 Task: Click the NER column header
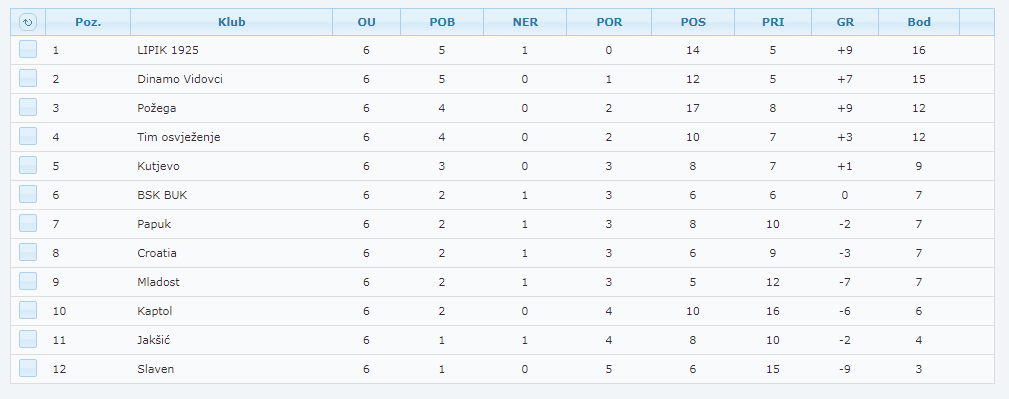click(525, 22)
